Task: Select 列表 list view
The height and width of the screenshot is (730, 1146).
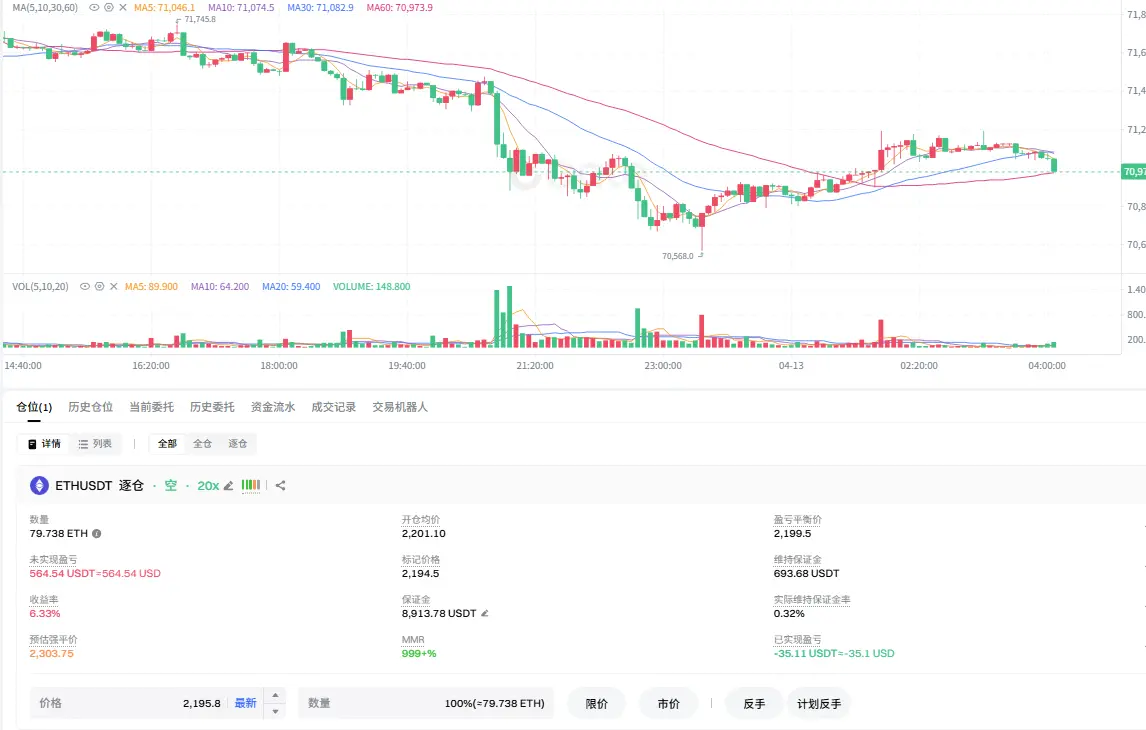Action: click(x=95, y=444)
